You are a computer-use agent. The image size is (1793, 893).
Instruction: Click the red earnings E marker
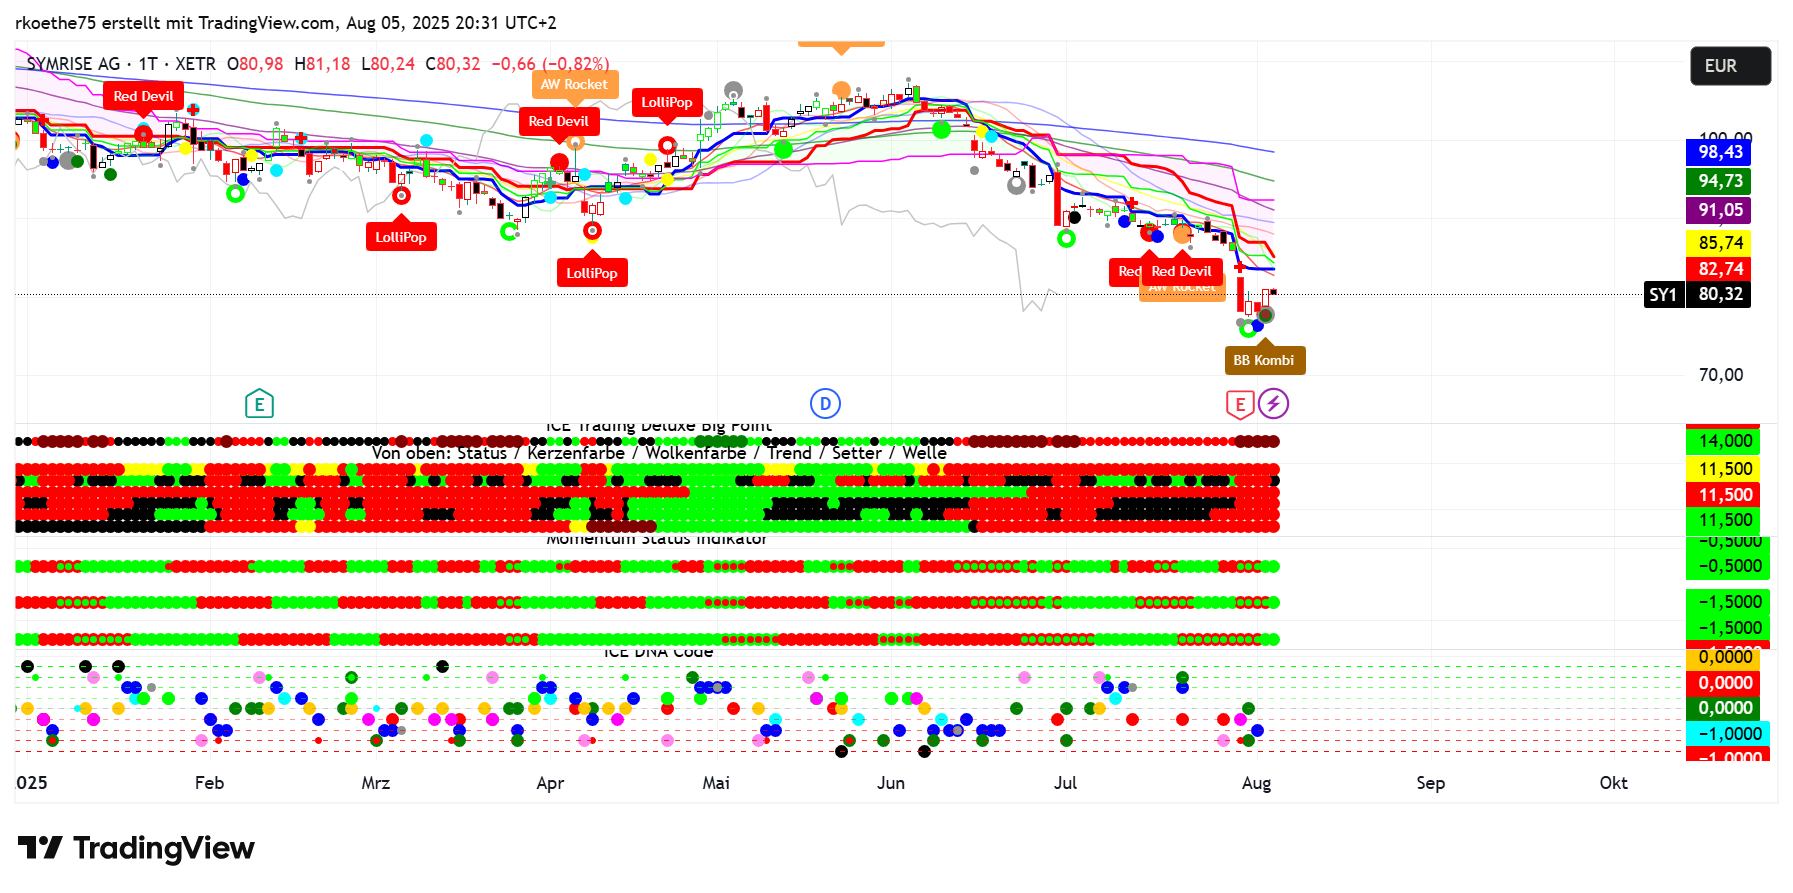(x=1240, y=404)
